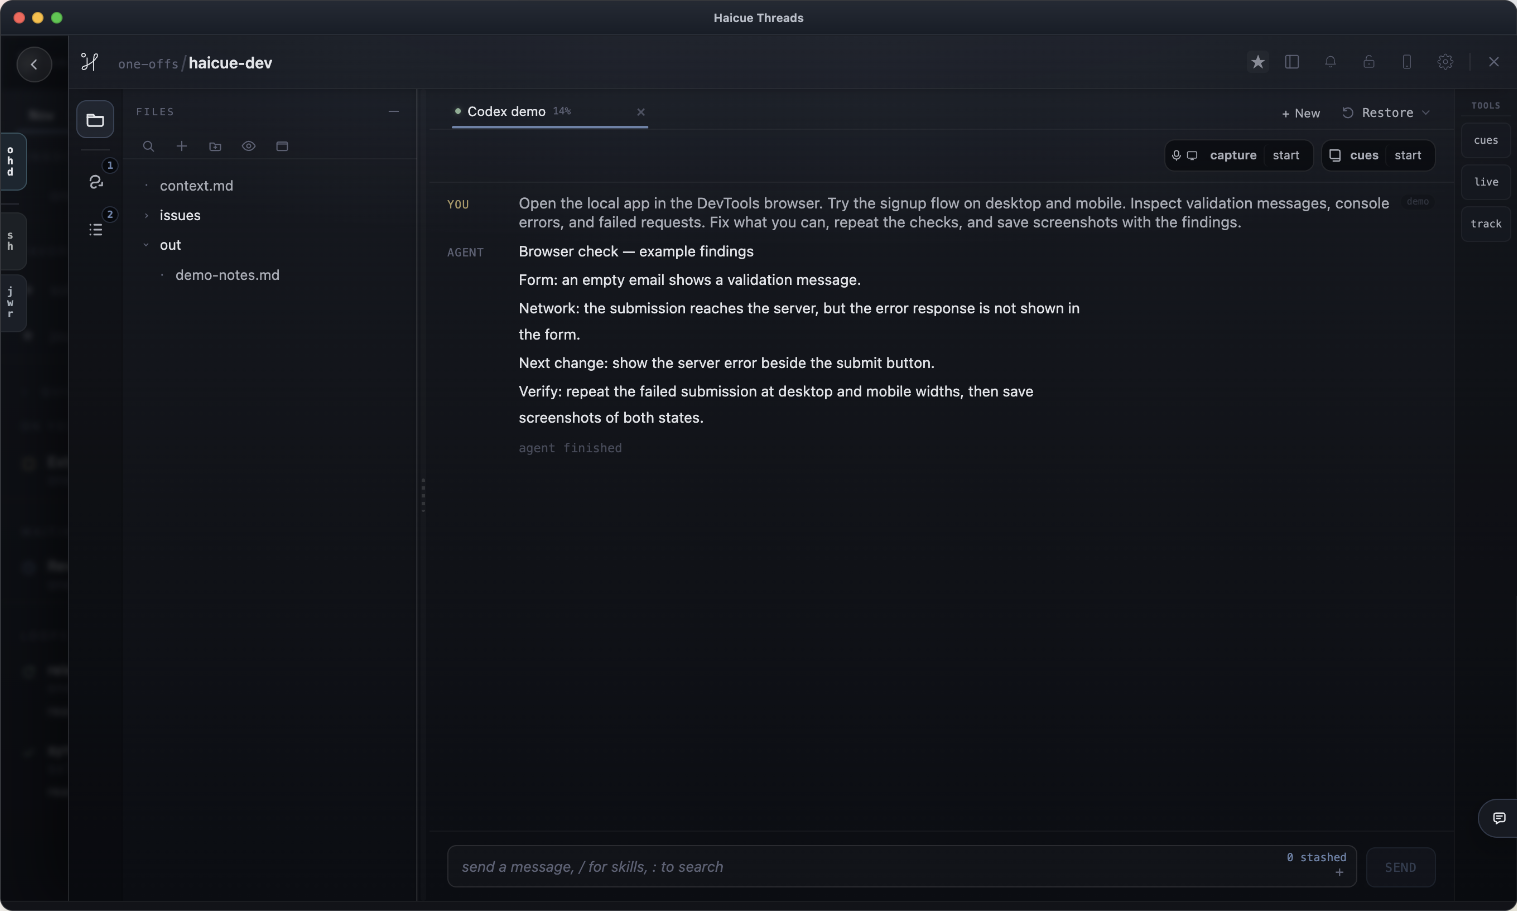
Task: Switch to the ohd side tab
Action: 11,161
